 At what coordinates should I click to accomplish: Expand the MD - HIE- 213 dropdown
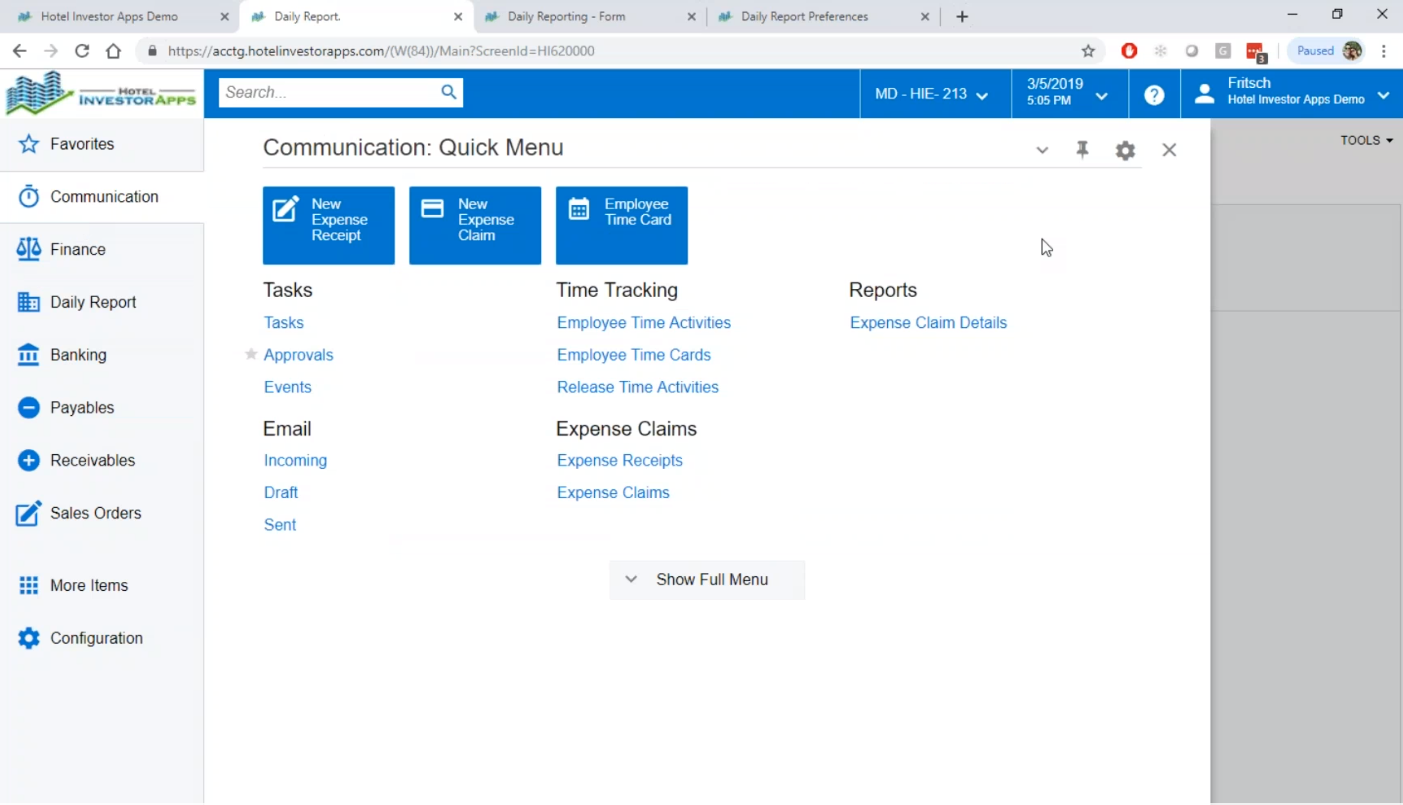coord(930,94)
